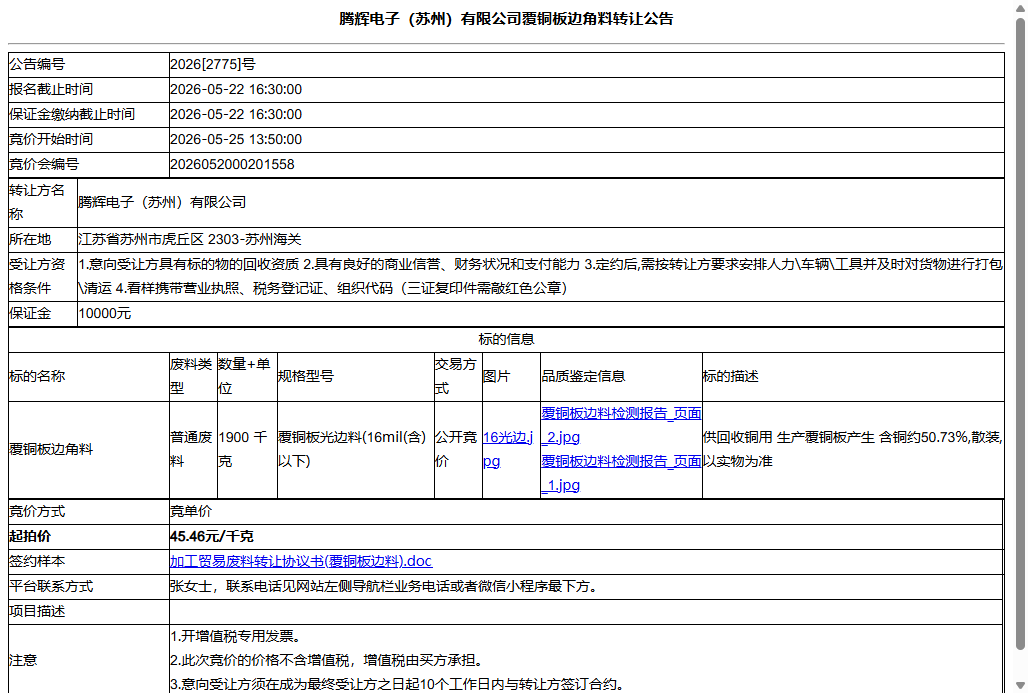Click the 保证金 label
This screenshot has height=693, width=1028.
pos(30,313)
